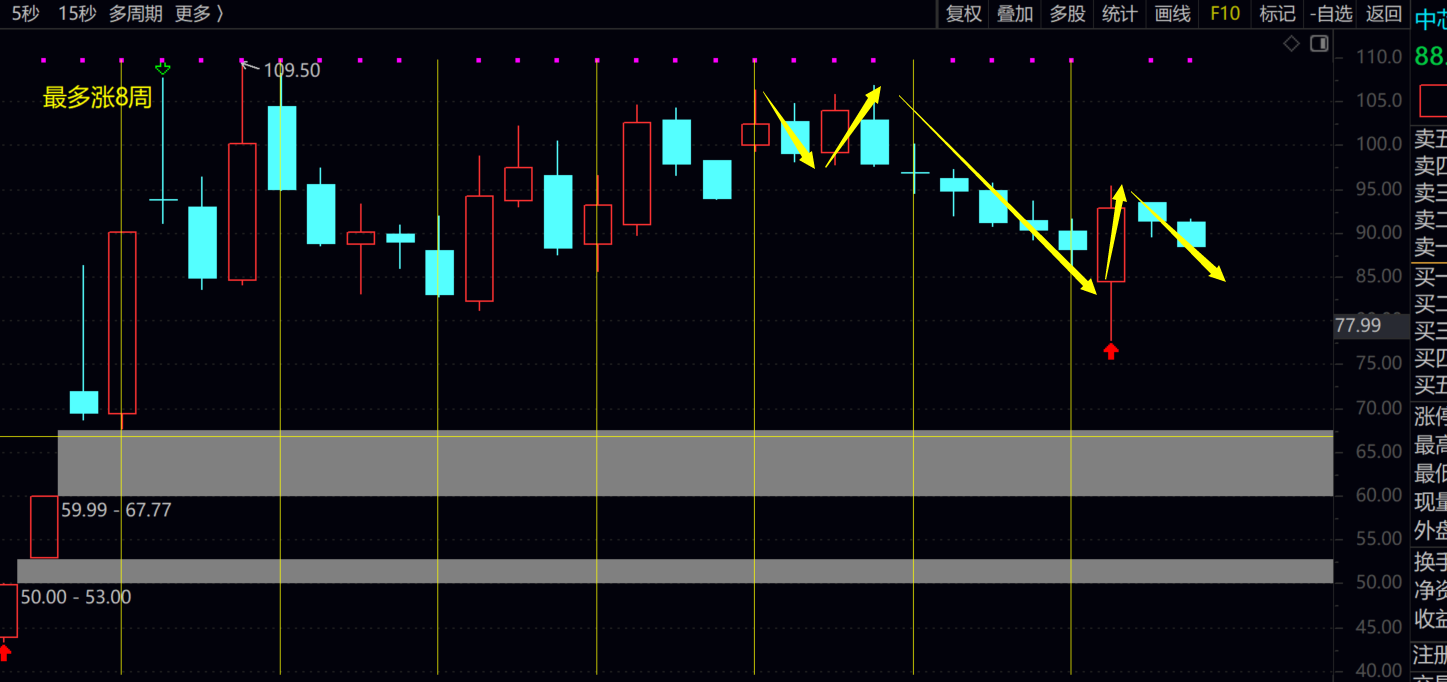Screen dimensions: 1447x682
Task: Expand the 更多 periods dropdown
Action: click(x=199, y=13)
